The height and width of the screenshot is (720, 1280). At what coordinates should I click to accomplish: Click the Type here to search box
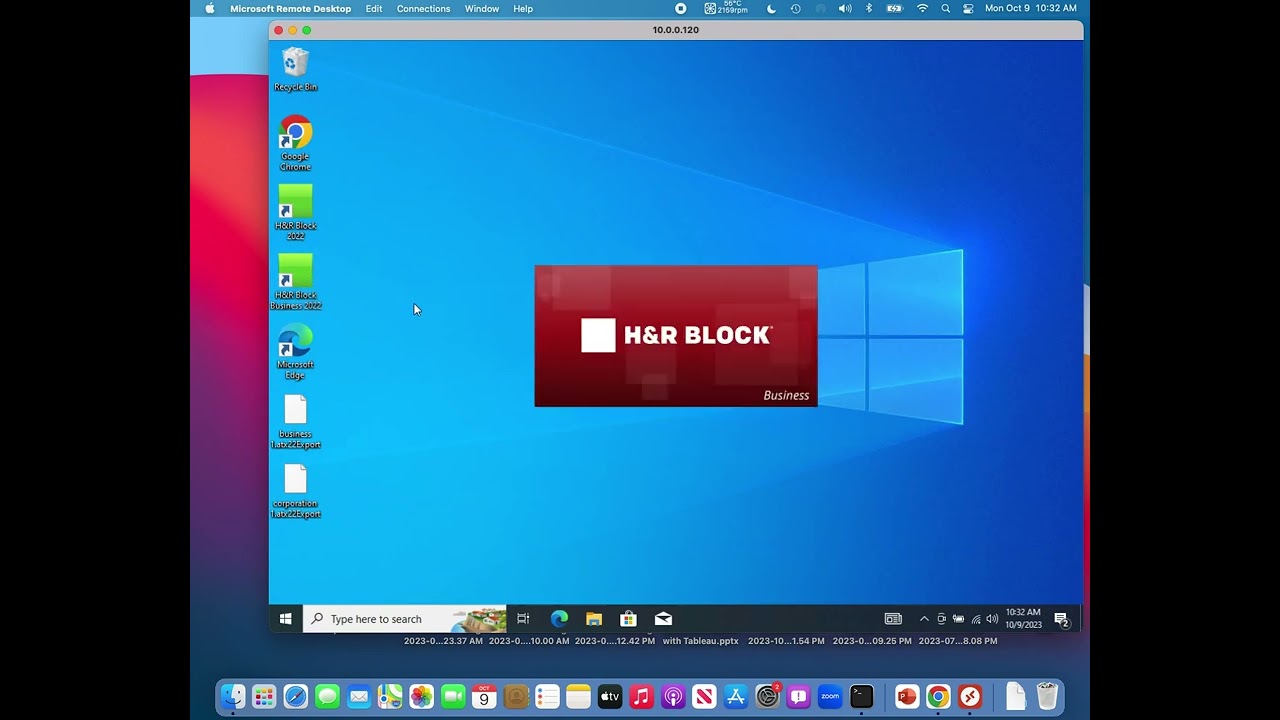[x=405, y=619]
